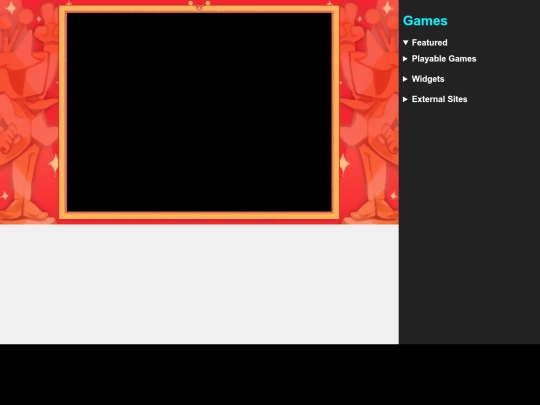The height and width of the screenshot is (405, 540).
Task: Expand the Playable Games triangle
Action: coord(405,59)
